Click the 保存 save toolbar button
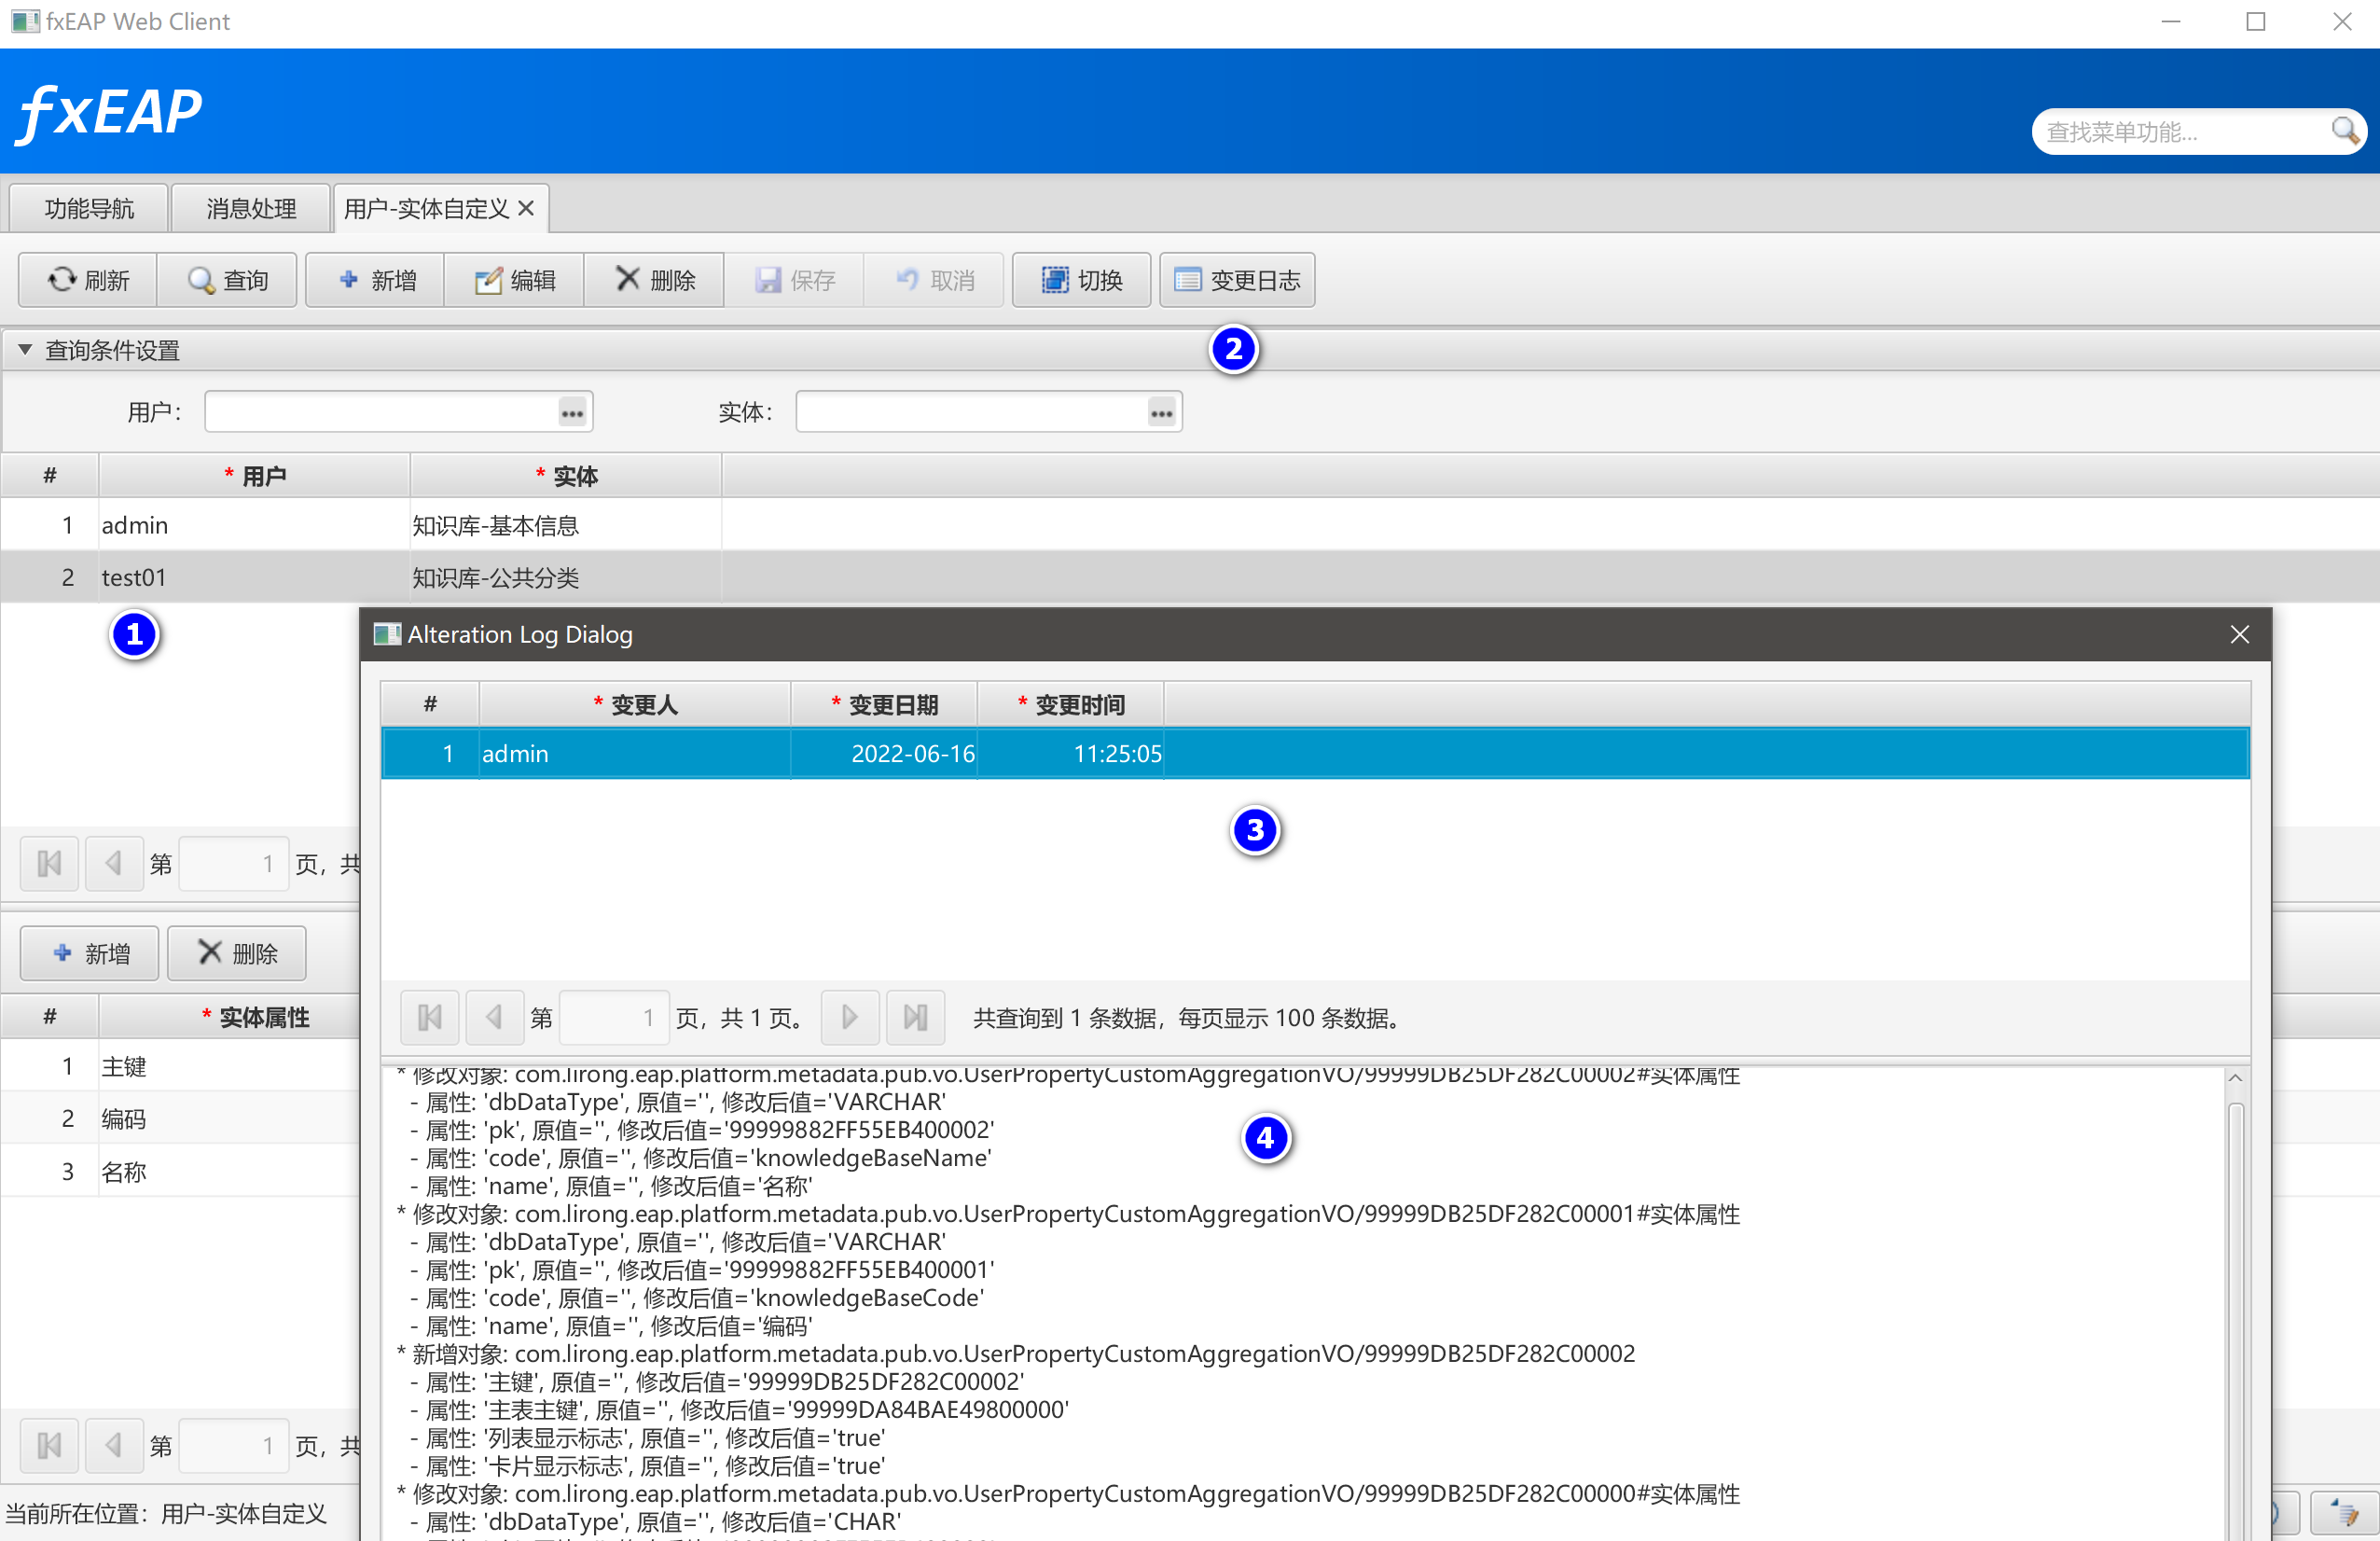Image resolution: width=2380 pixels, height=1541 pixels. [x=795, y=280]
